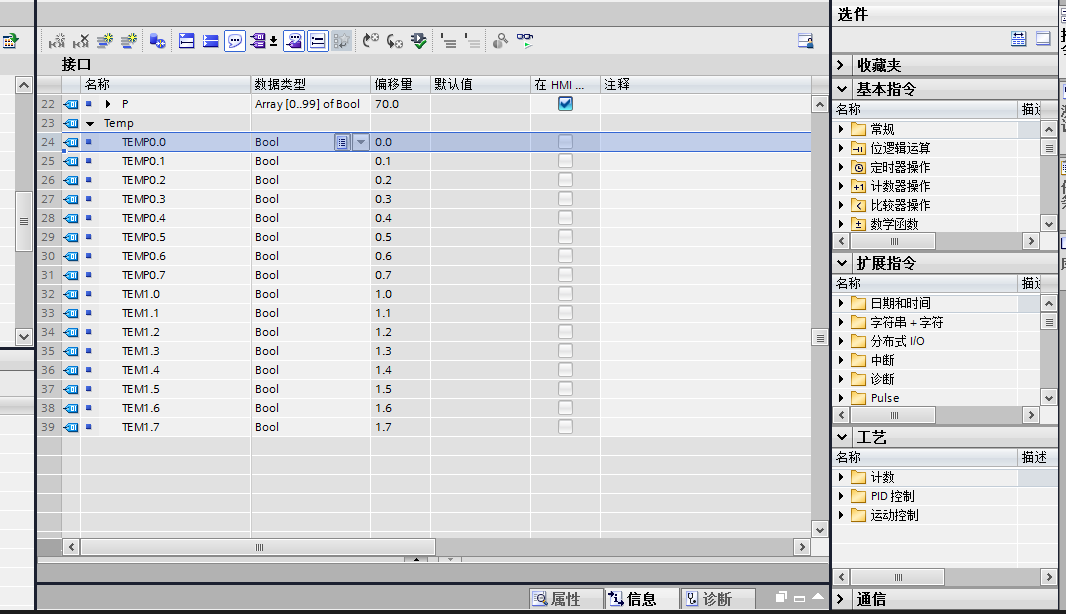Click the insert row toolbar icon
This screenshot has height=614, width=1066.
(x=105, y=41)
